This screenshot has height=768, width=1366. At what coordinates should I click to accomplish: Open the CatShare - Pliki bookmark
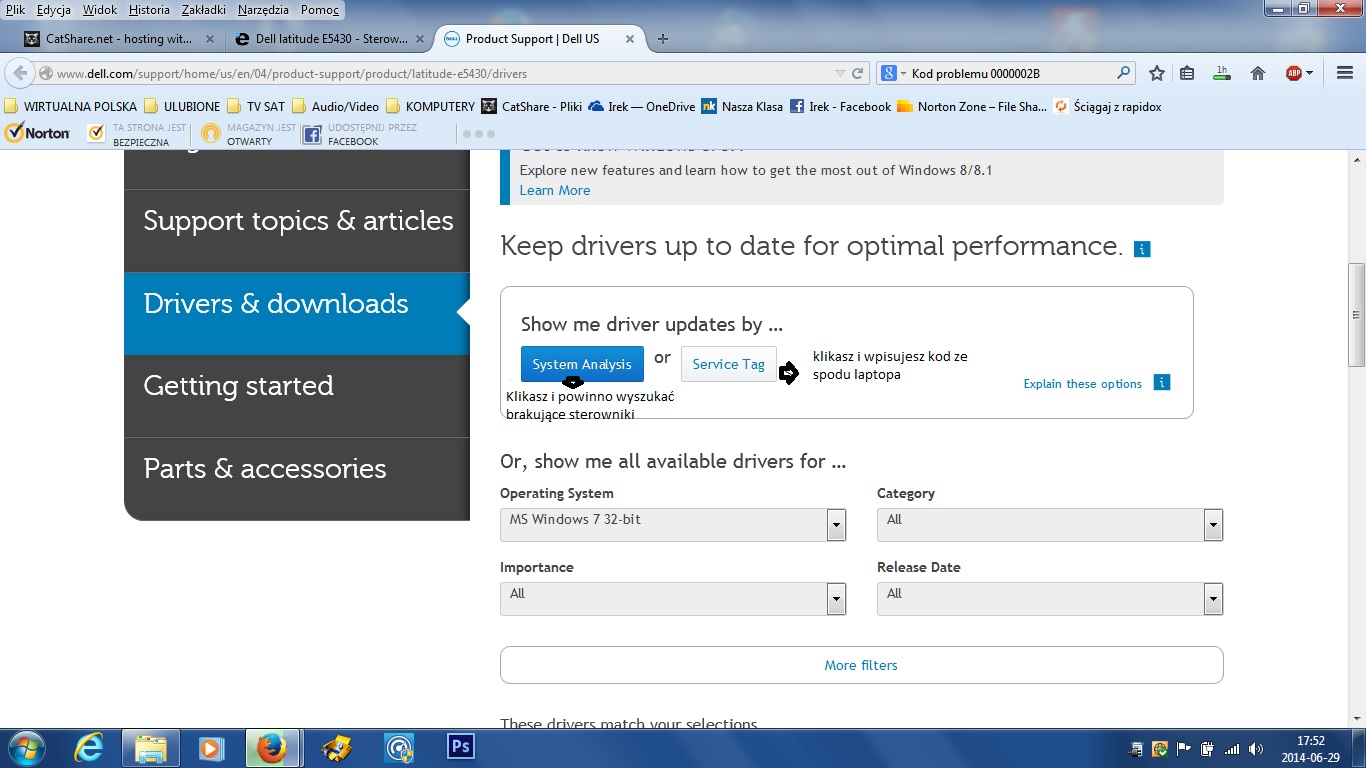click(x=531, y=106)
